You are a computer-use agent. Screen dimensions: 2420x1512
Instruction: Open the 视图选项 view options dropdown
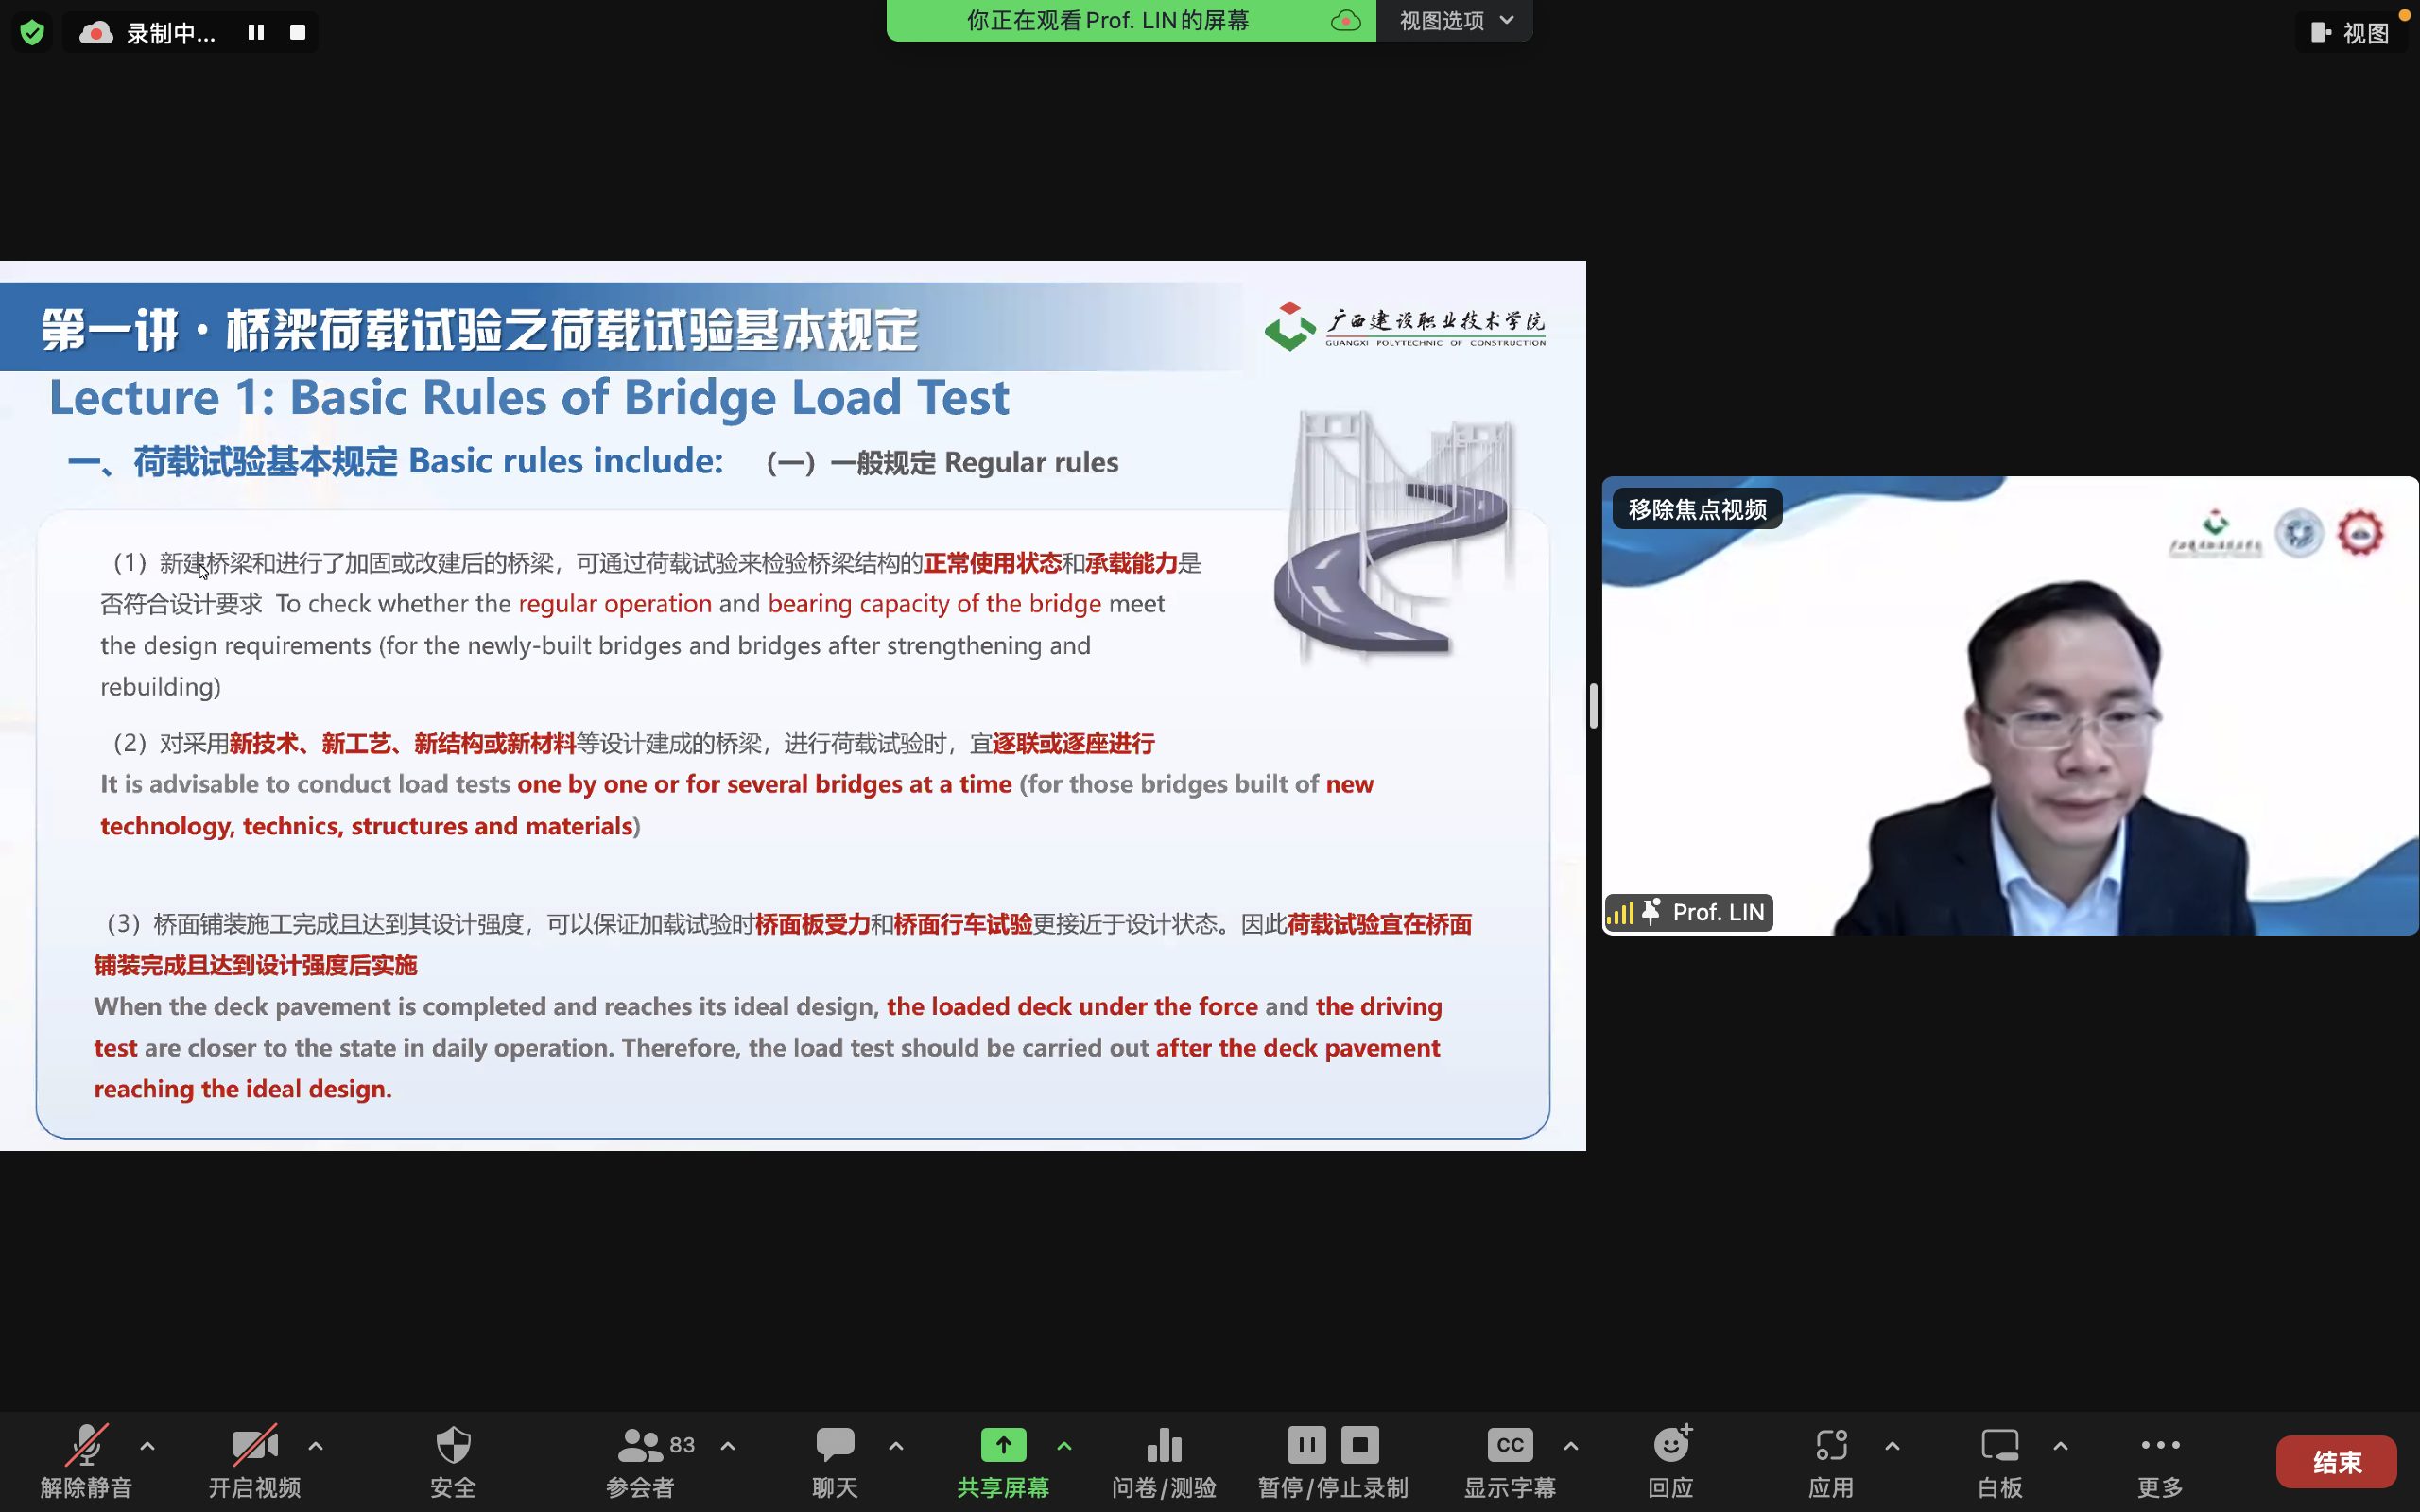[1455, 20]
